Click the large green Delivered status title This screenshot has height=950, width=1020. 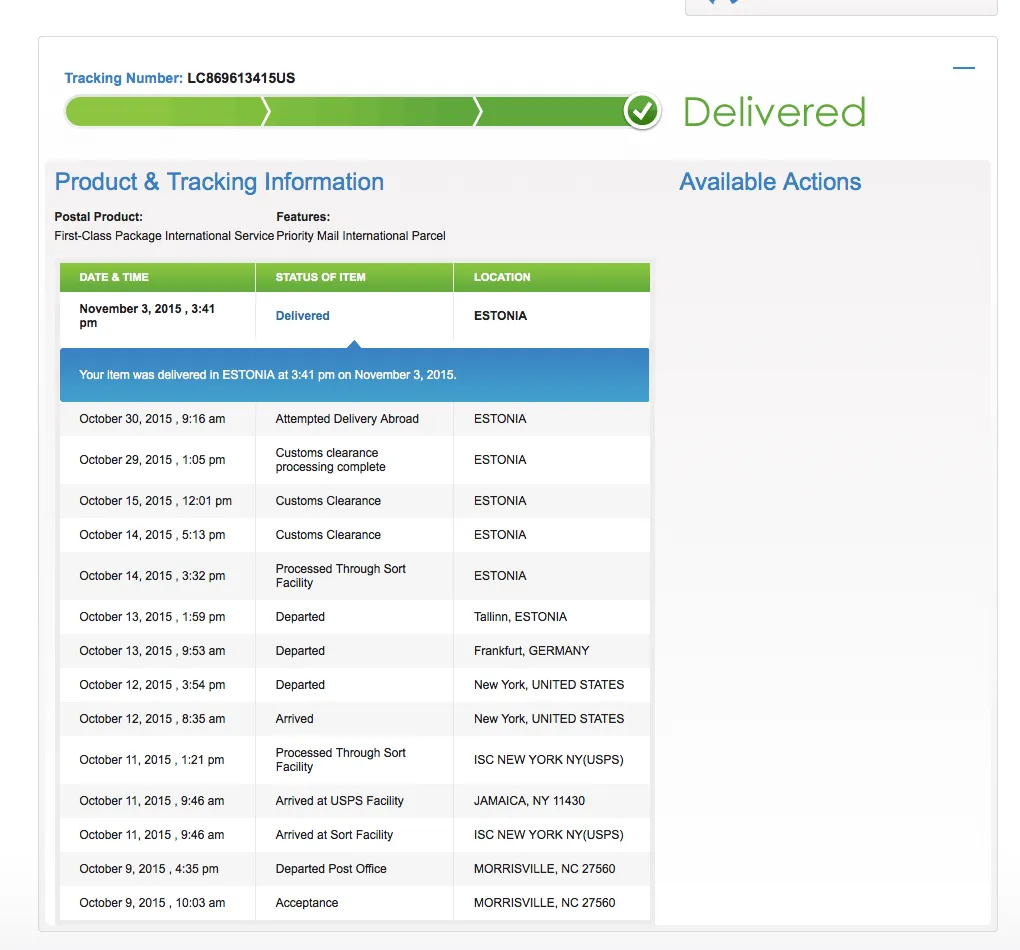(774, 112)
